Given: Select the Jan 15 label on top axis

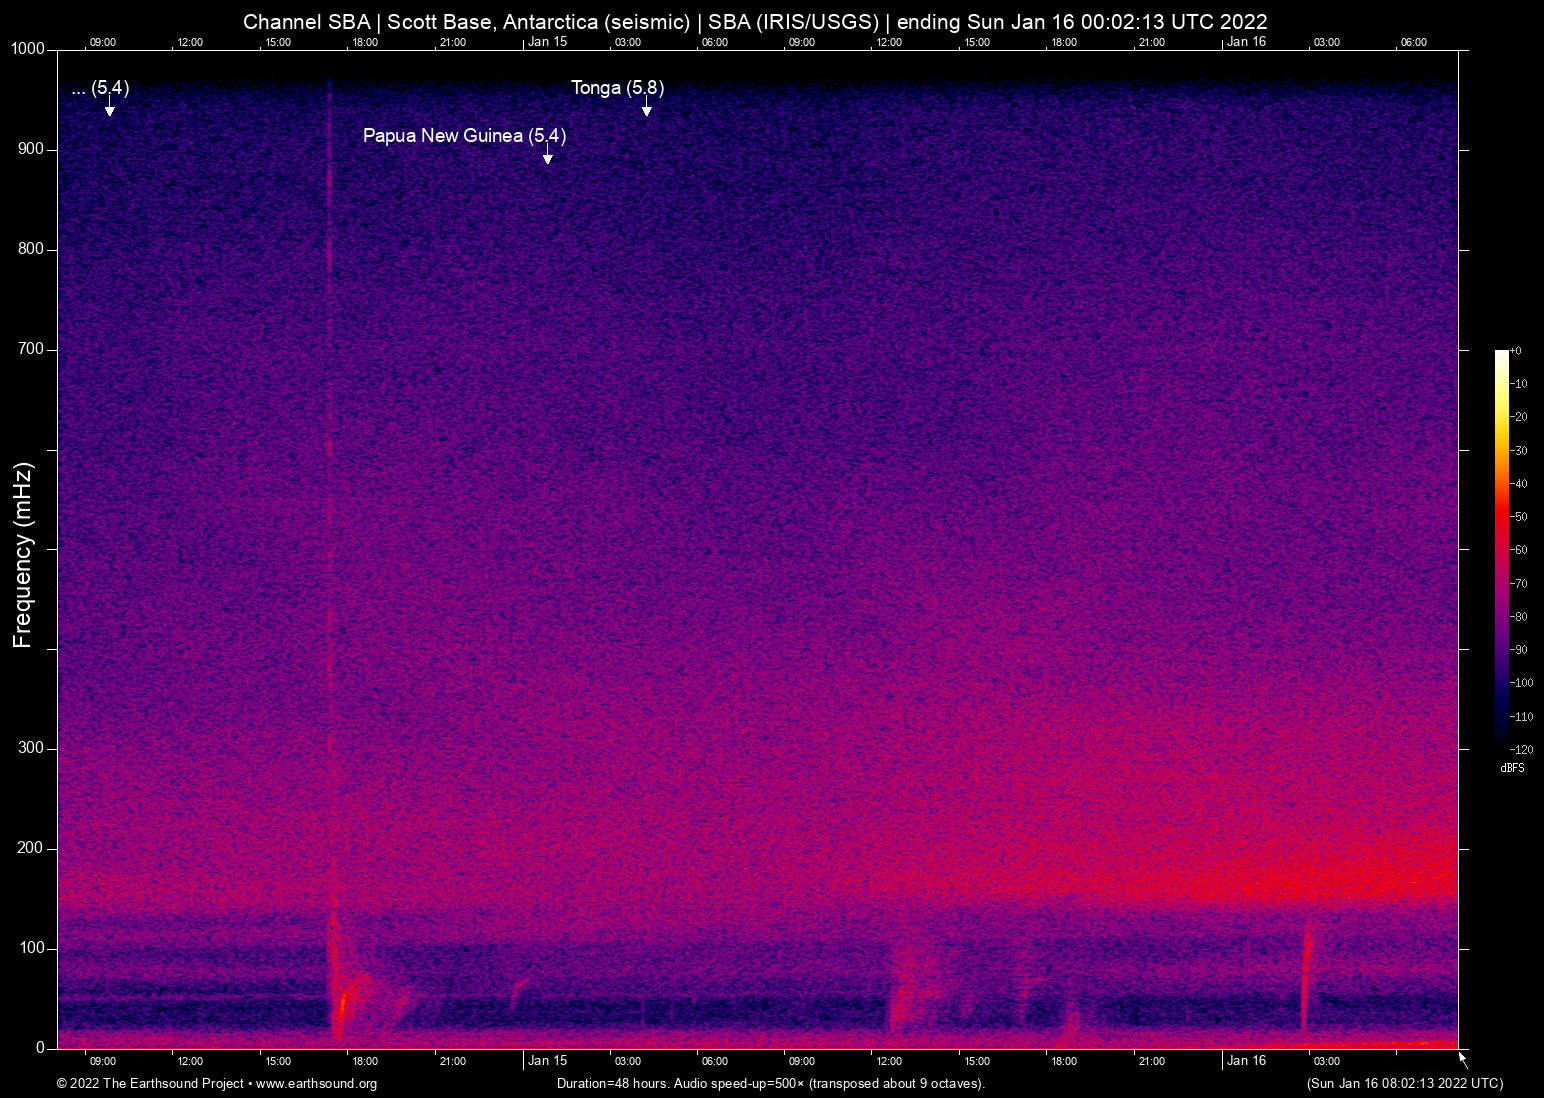Looking at the screenshot, I should [548, 42].
